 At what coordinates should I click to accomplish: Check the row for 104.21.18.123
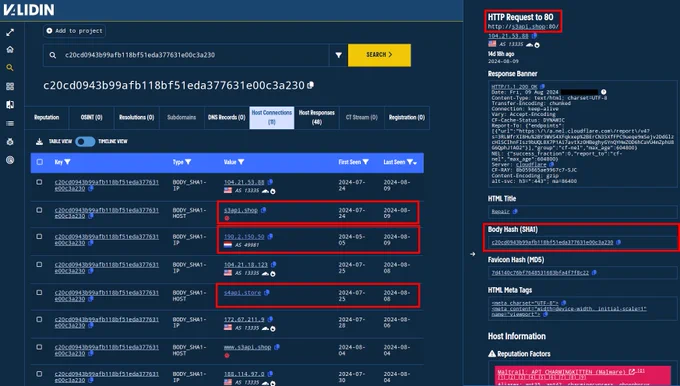click(x=39, y=265)
